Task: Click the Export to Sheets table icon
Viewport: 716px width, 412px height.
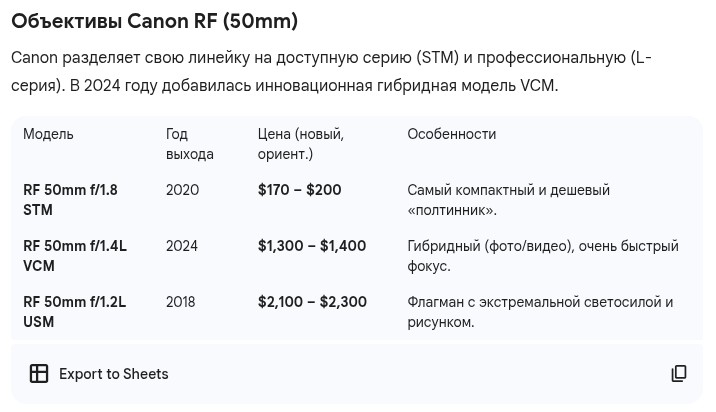Action: point(39,374)
